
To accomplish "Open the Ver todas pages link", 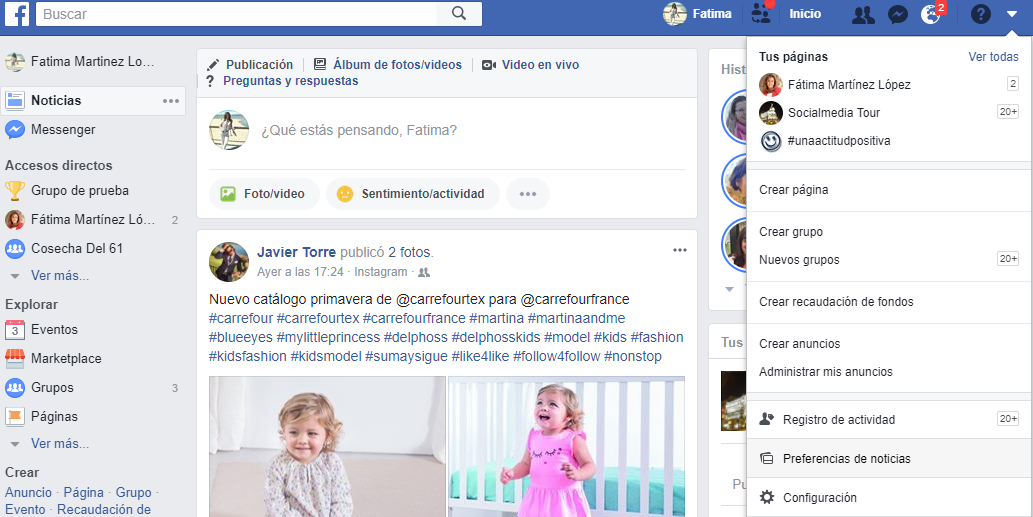I will point(993,57).
